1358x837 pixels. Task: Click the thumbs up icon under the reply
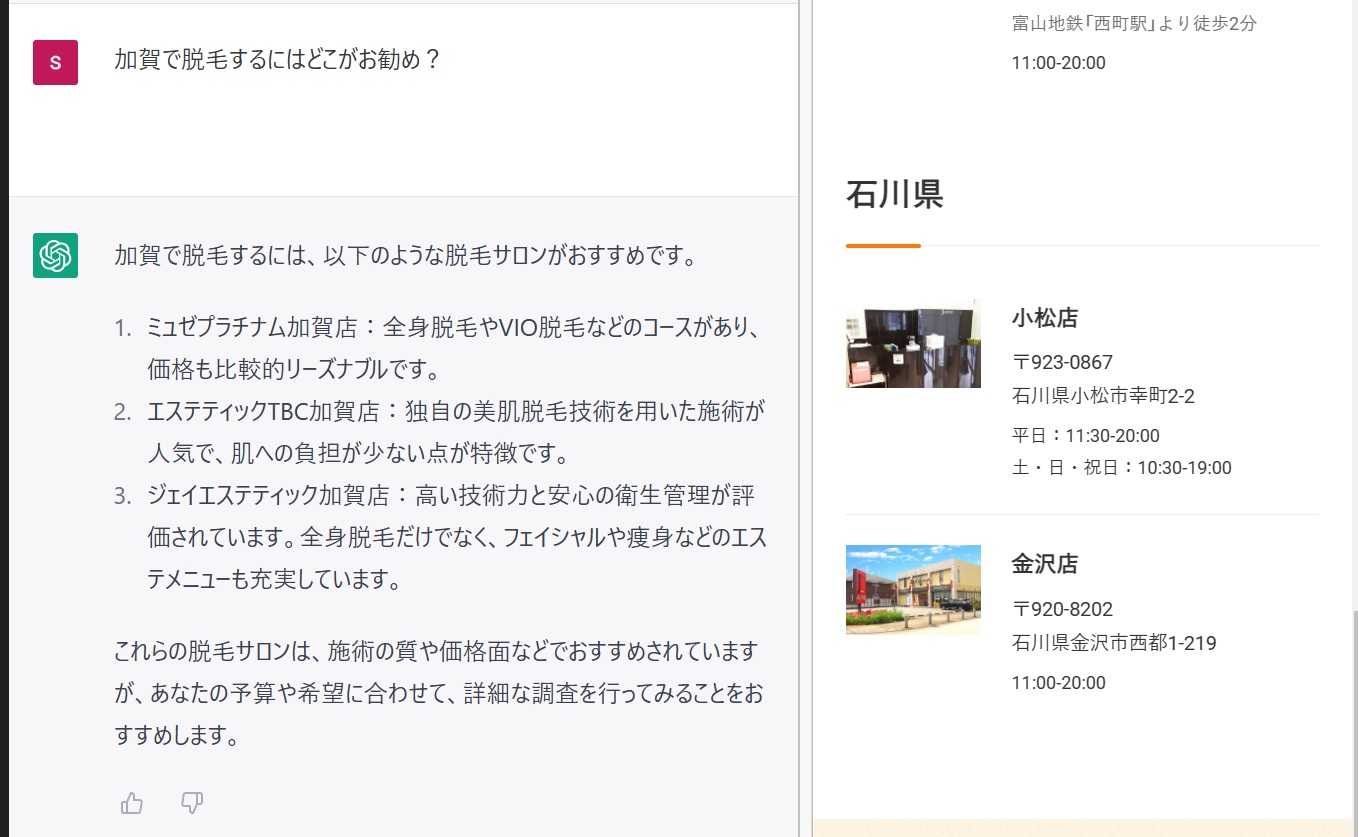pyautogui.click(x=132, y=803)
